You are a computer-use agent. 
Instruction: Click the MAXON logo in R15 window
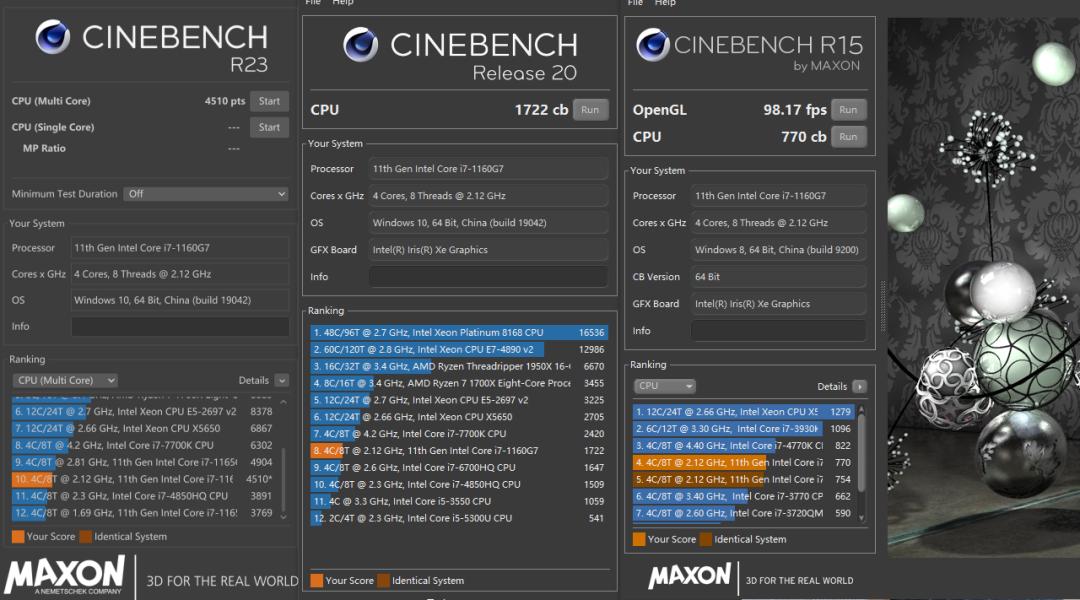[689, 576]
